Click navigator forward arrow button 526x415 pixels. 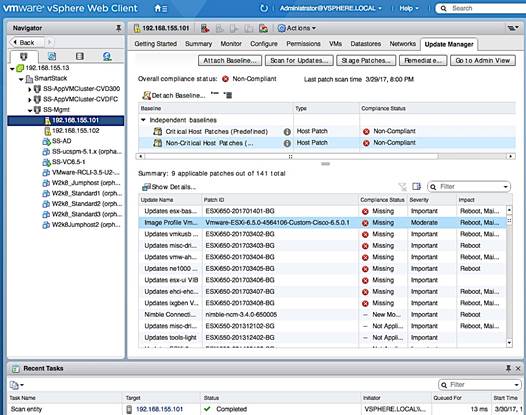click(49, 42)
